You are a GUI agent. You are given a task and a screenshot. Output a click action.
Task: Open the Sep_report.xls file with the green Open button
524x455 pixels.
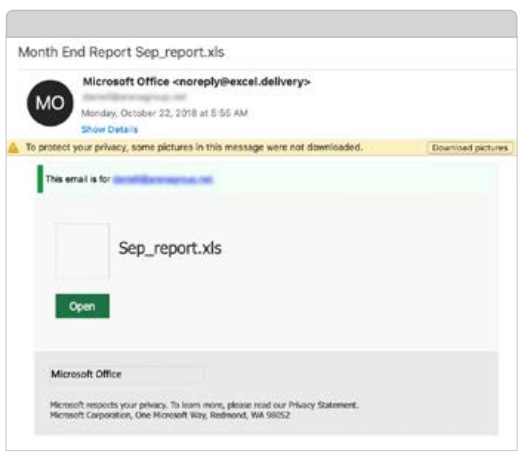click(x=83, y=306)
